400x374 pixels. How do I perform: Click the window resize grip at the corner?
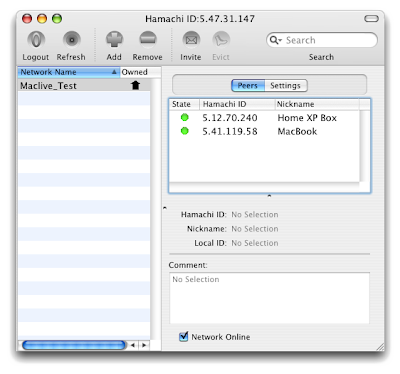point(380,347)
